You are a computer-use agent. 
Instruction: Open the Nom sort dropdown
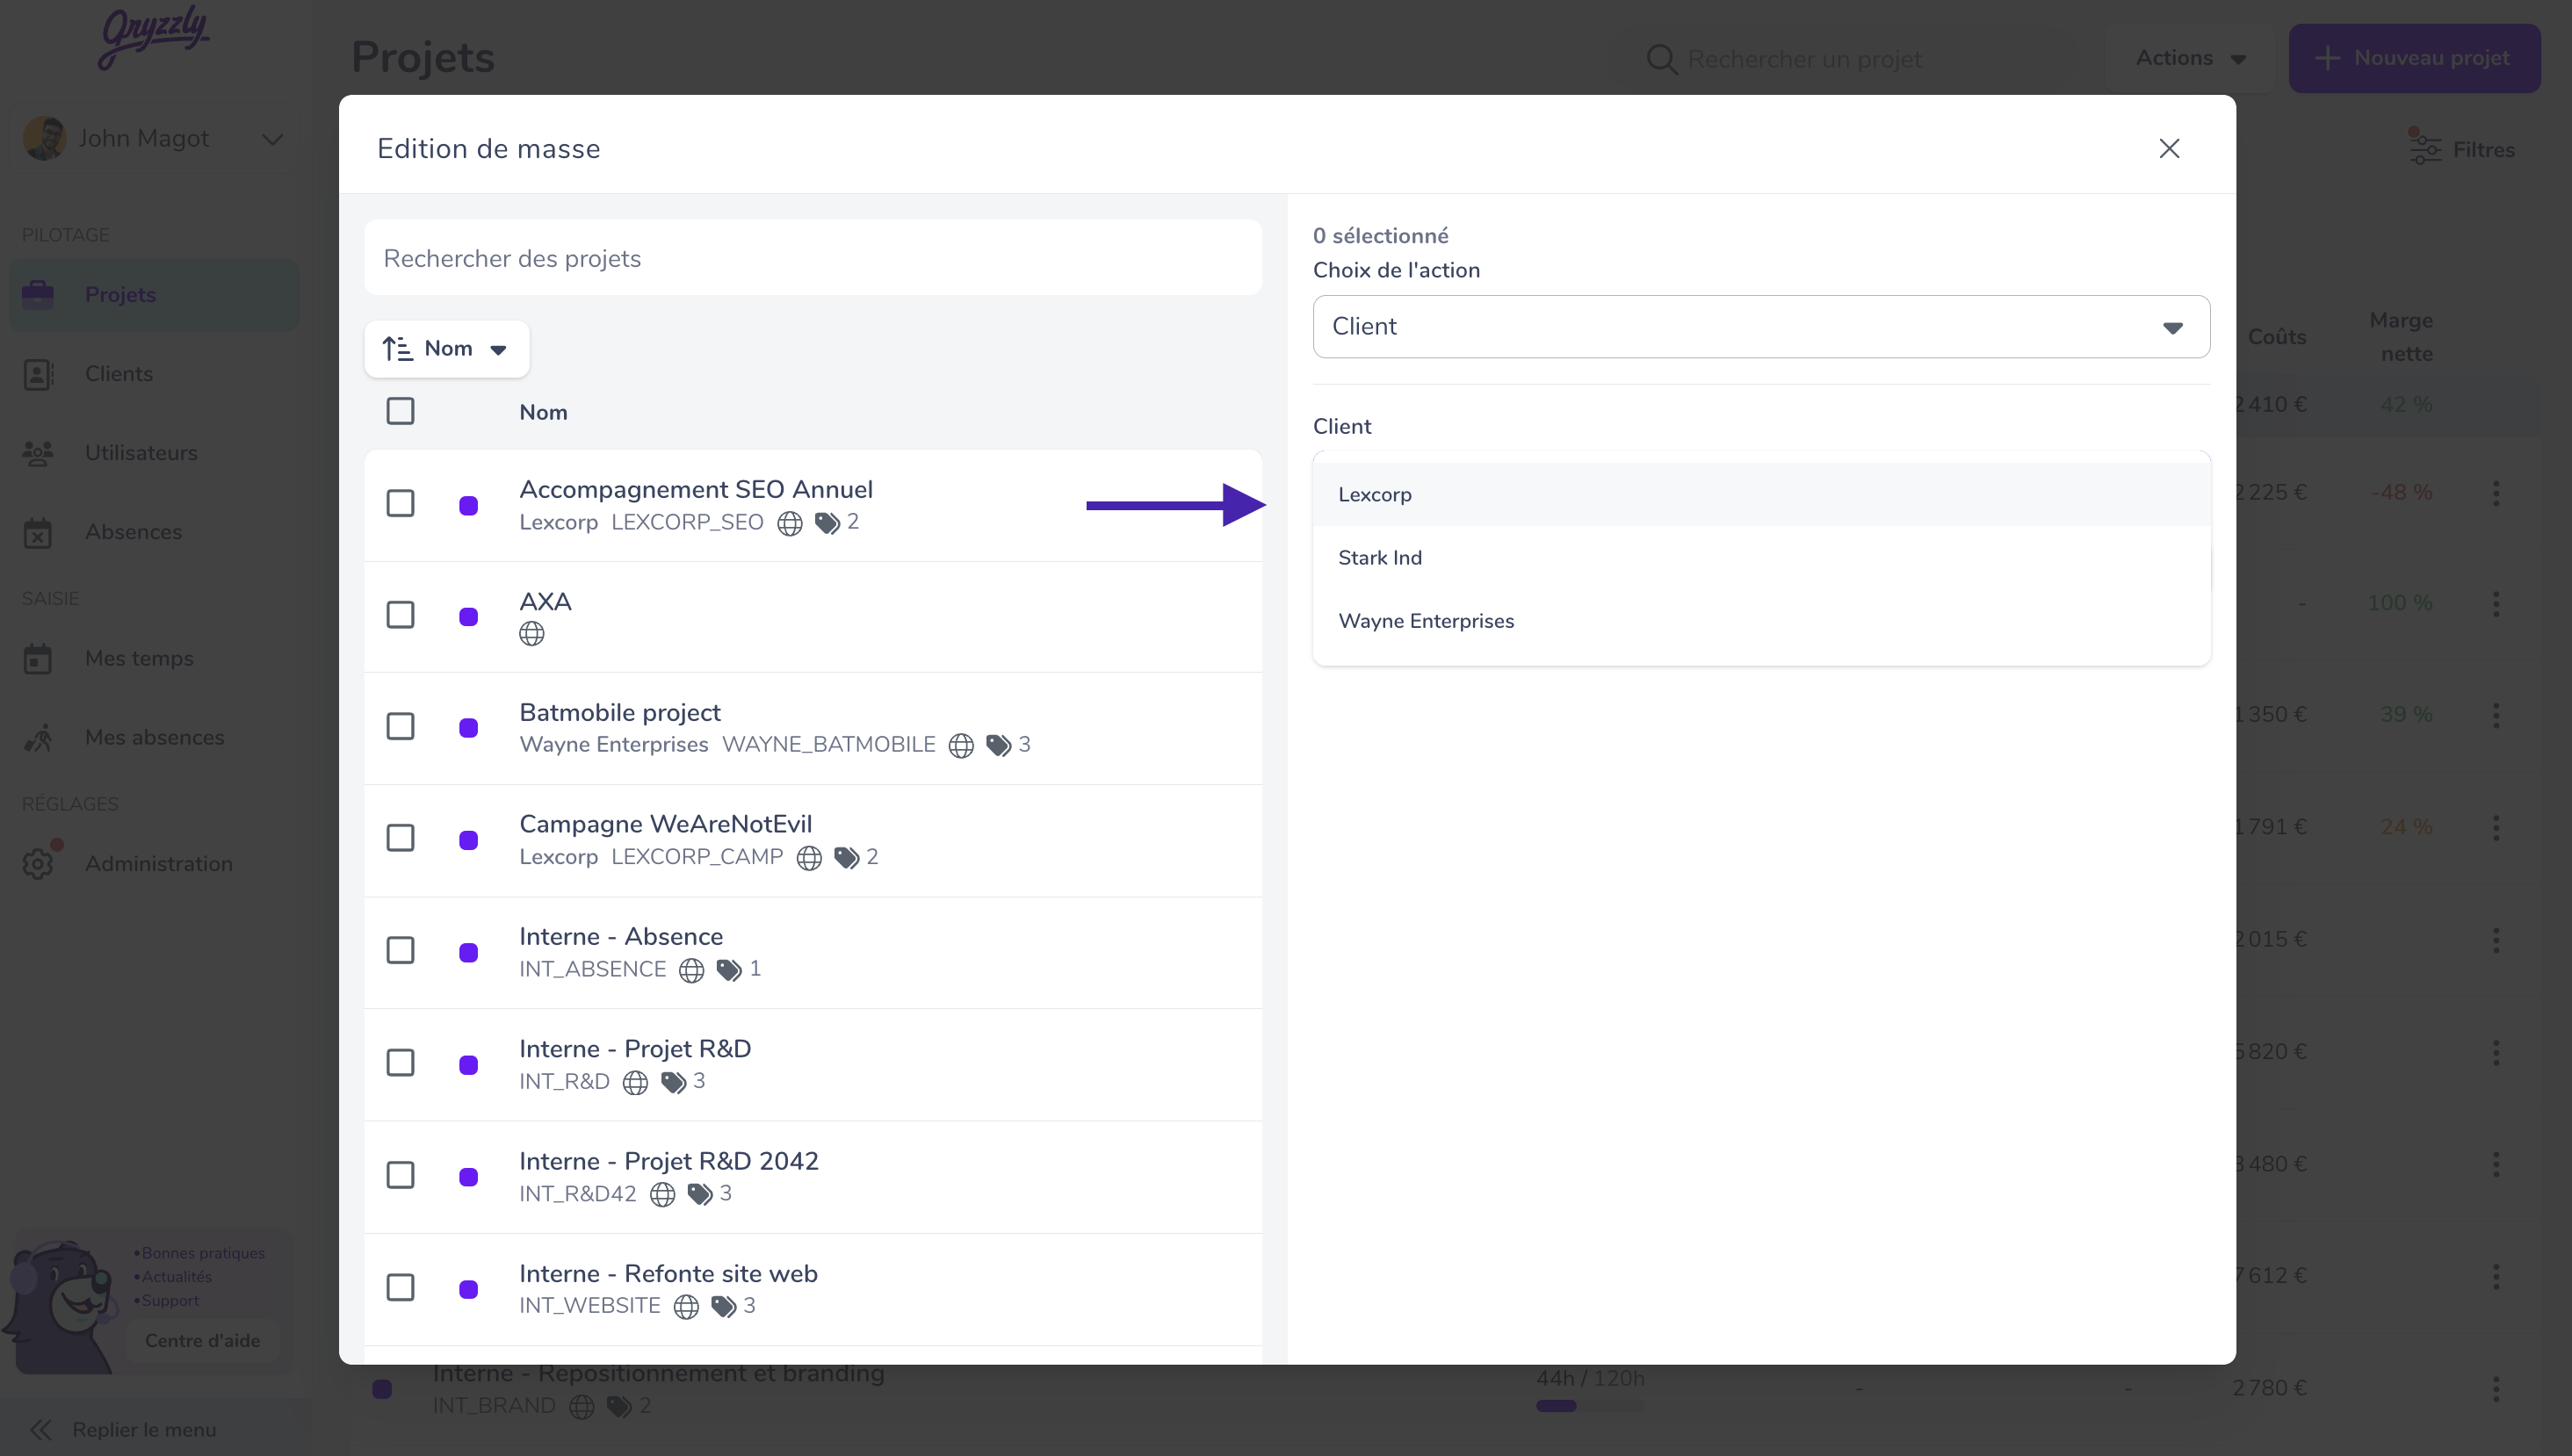(x=447, y=349)
